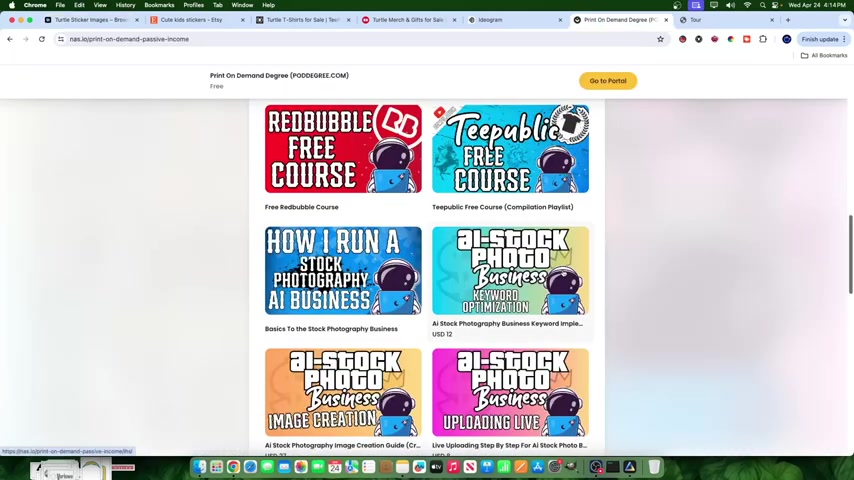Open the Window menu
Image resolution: width=854 pixels, height=480 pixels.
click(x=242, y=5)
